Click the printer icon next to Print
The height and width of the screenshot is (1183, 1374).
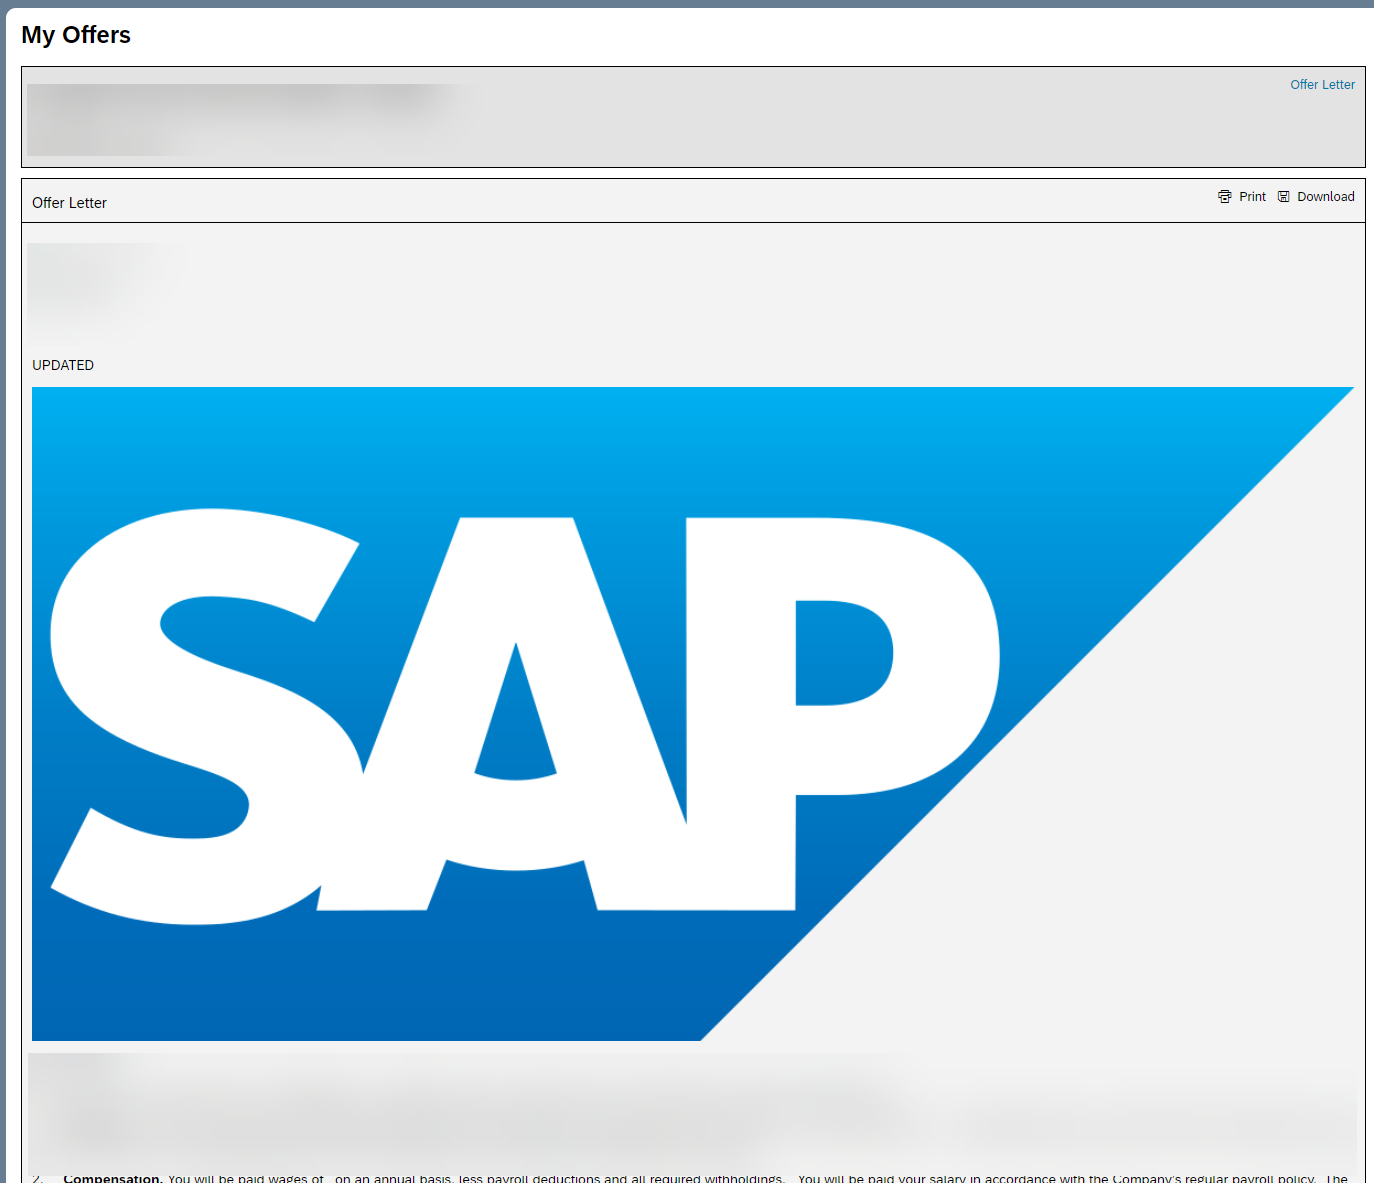1225,197
